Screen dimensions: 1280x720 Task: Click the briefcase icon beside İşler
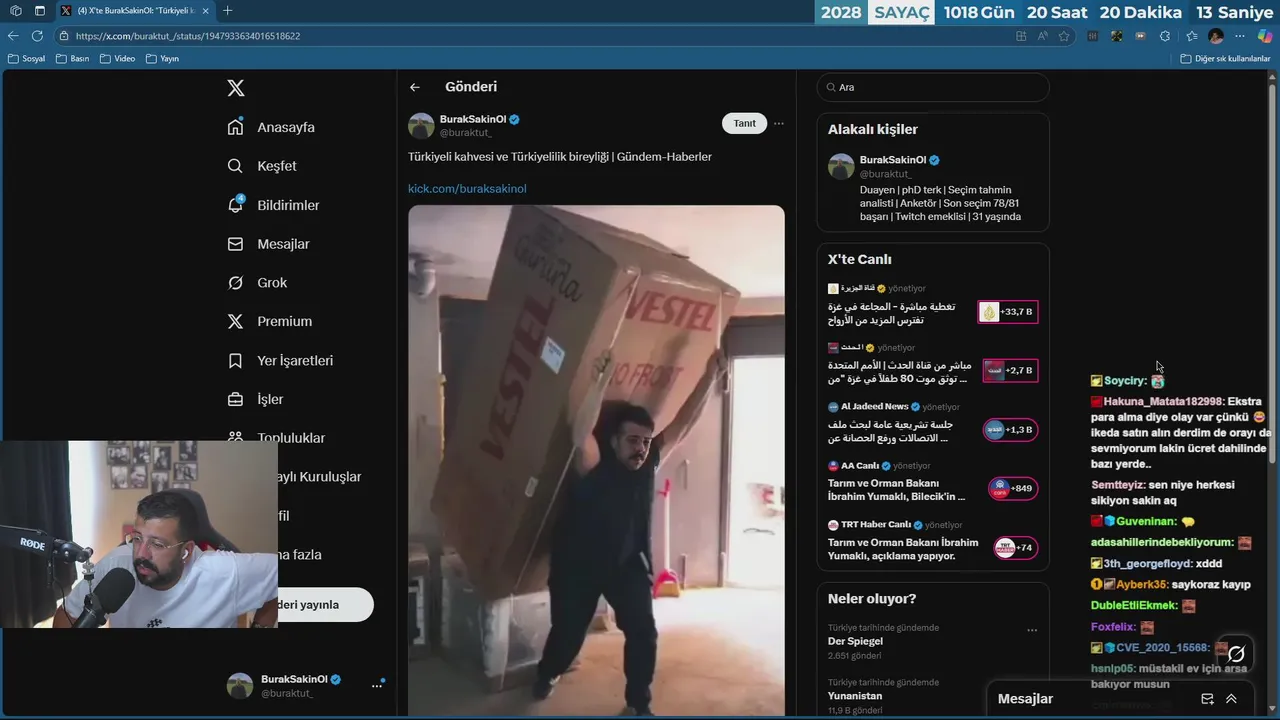tap(236, 399)
